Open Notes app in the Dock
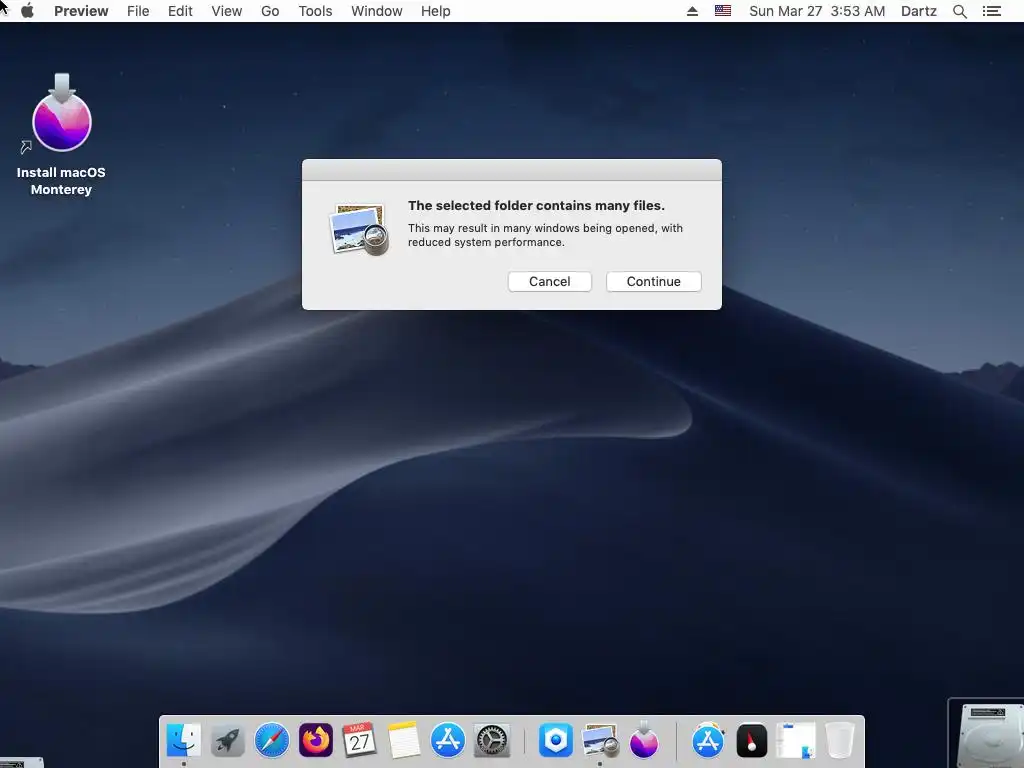 coord(404,740)
